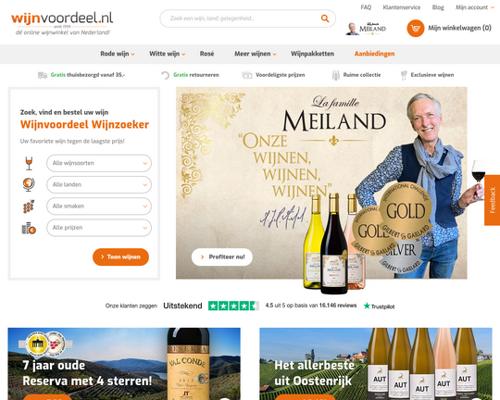Click the grapes icon beside Alle smaken

pyautogui.click(x=29, y=206)
